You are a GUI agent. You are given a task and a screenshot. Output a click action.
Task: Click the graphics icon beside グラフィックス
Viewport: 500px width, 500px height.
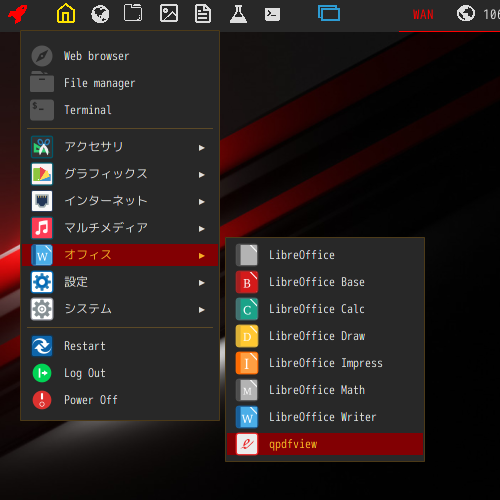click(x=42, y=174)
